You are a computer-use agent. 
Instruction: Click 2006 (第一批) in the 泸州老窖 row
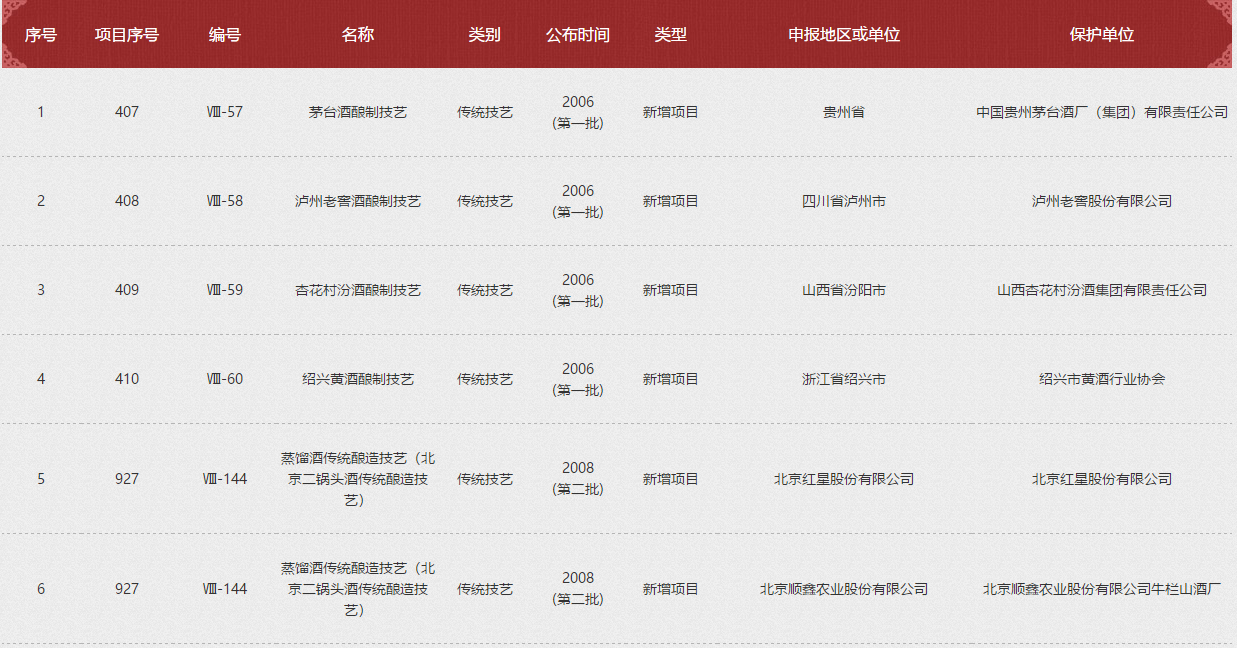578,201
